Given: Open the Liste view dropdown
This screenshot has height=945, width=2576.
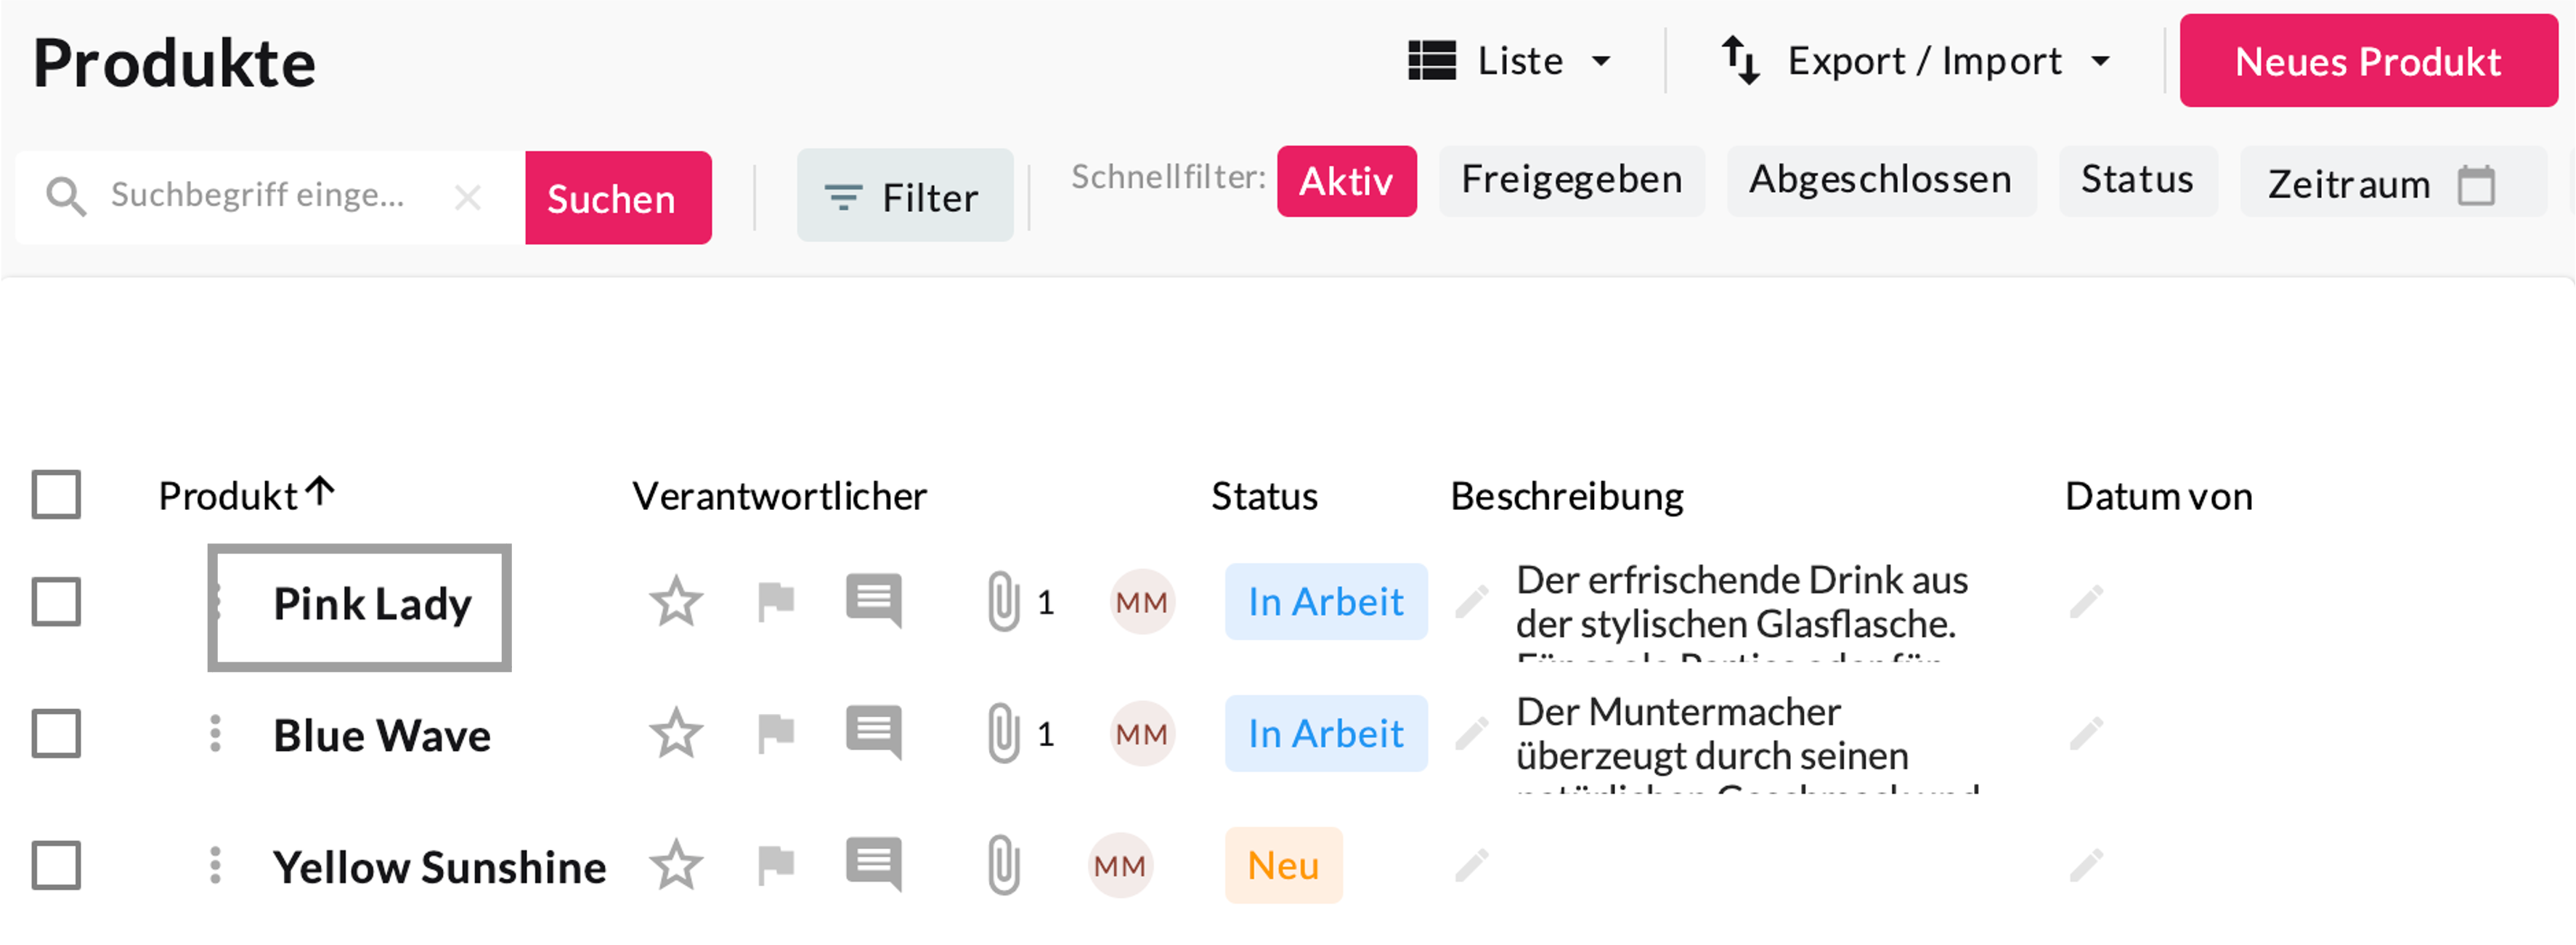Looking at the screenshot, I should point(1510,61).
